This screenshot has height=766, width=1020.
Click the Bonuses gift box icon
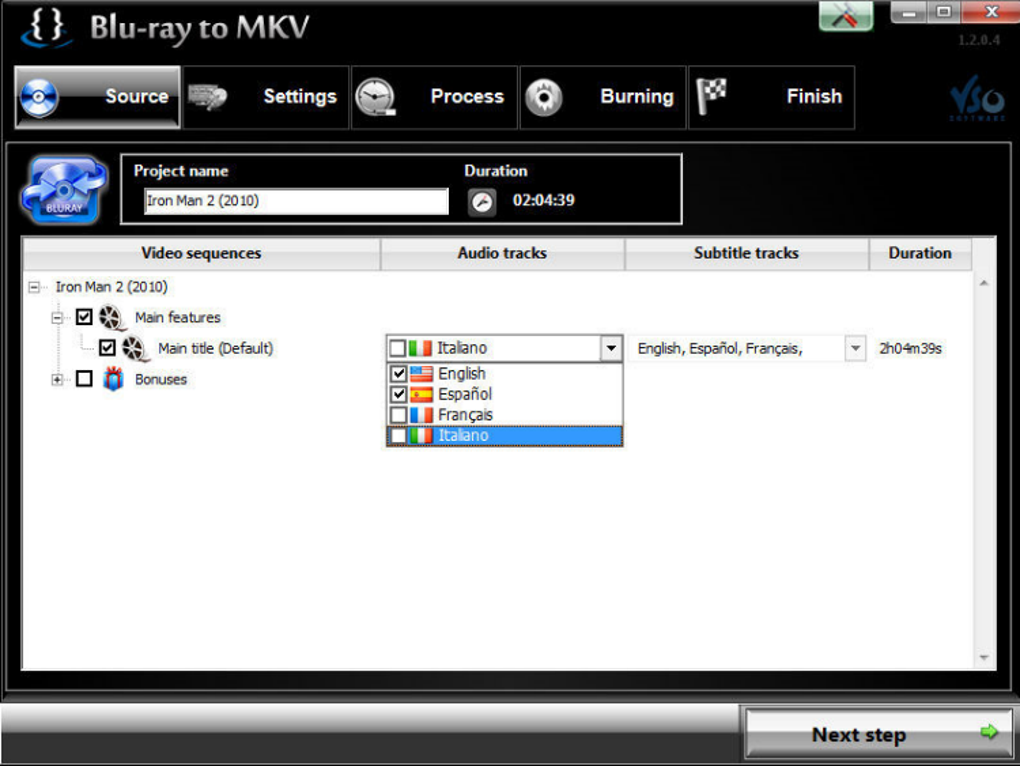click(113, 378)
